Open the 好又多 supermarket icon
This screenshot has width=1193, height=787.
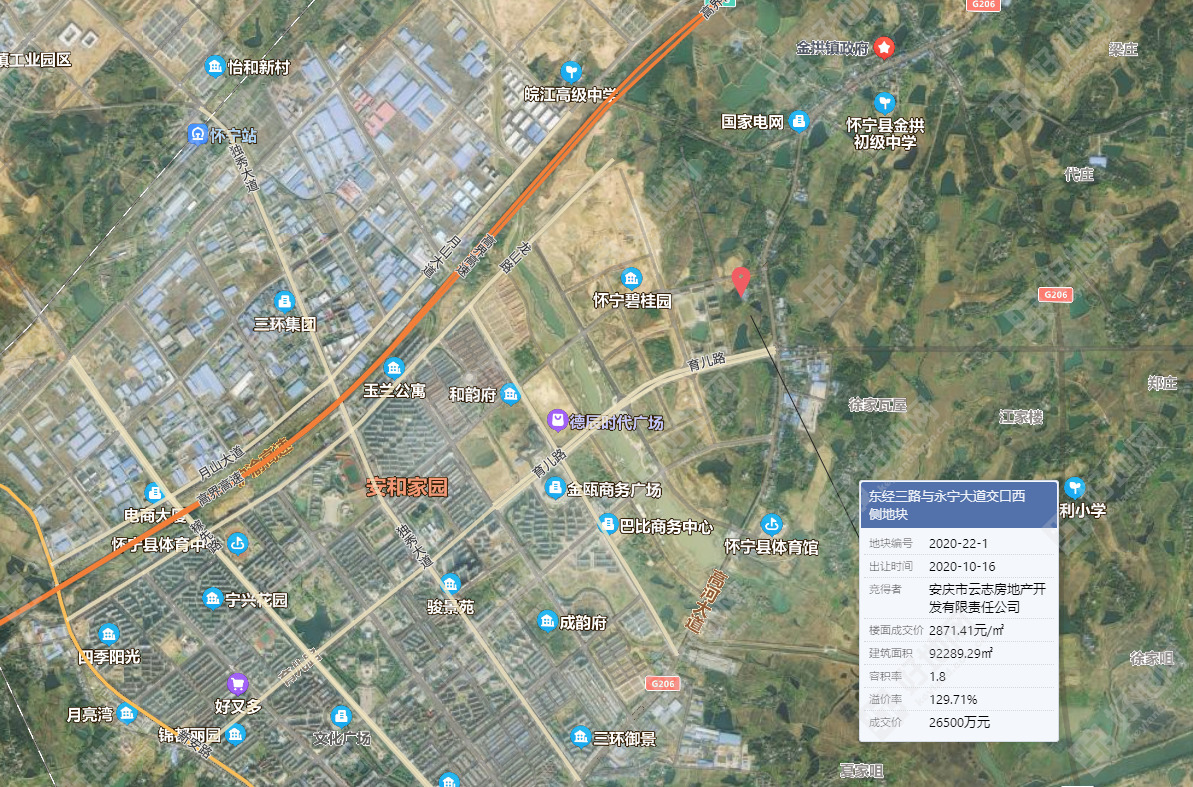(237, 684)
